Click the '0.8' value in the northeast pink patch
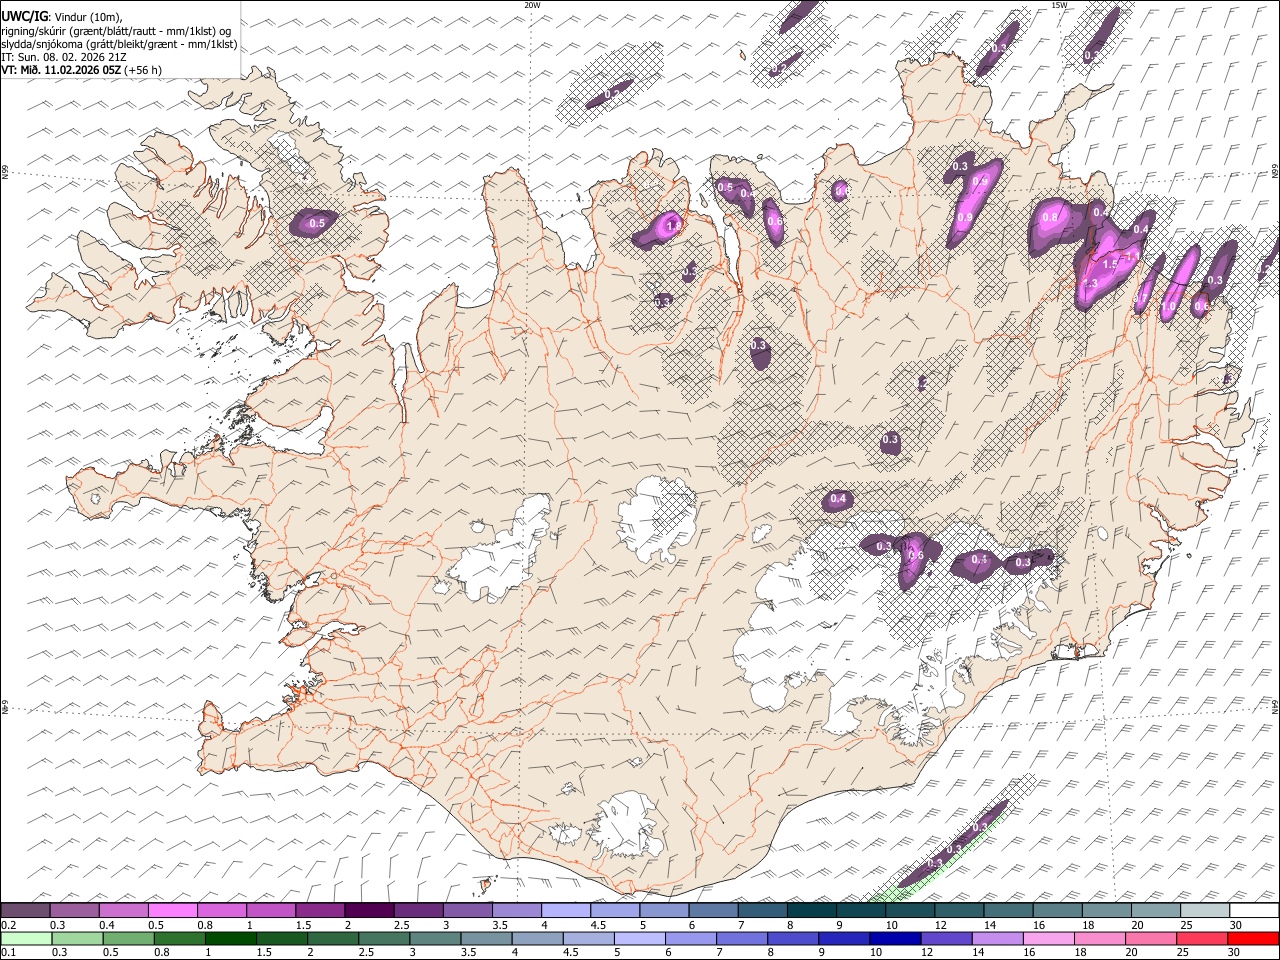The image size is (1280, 960). [1050, 217]
